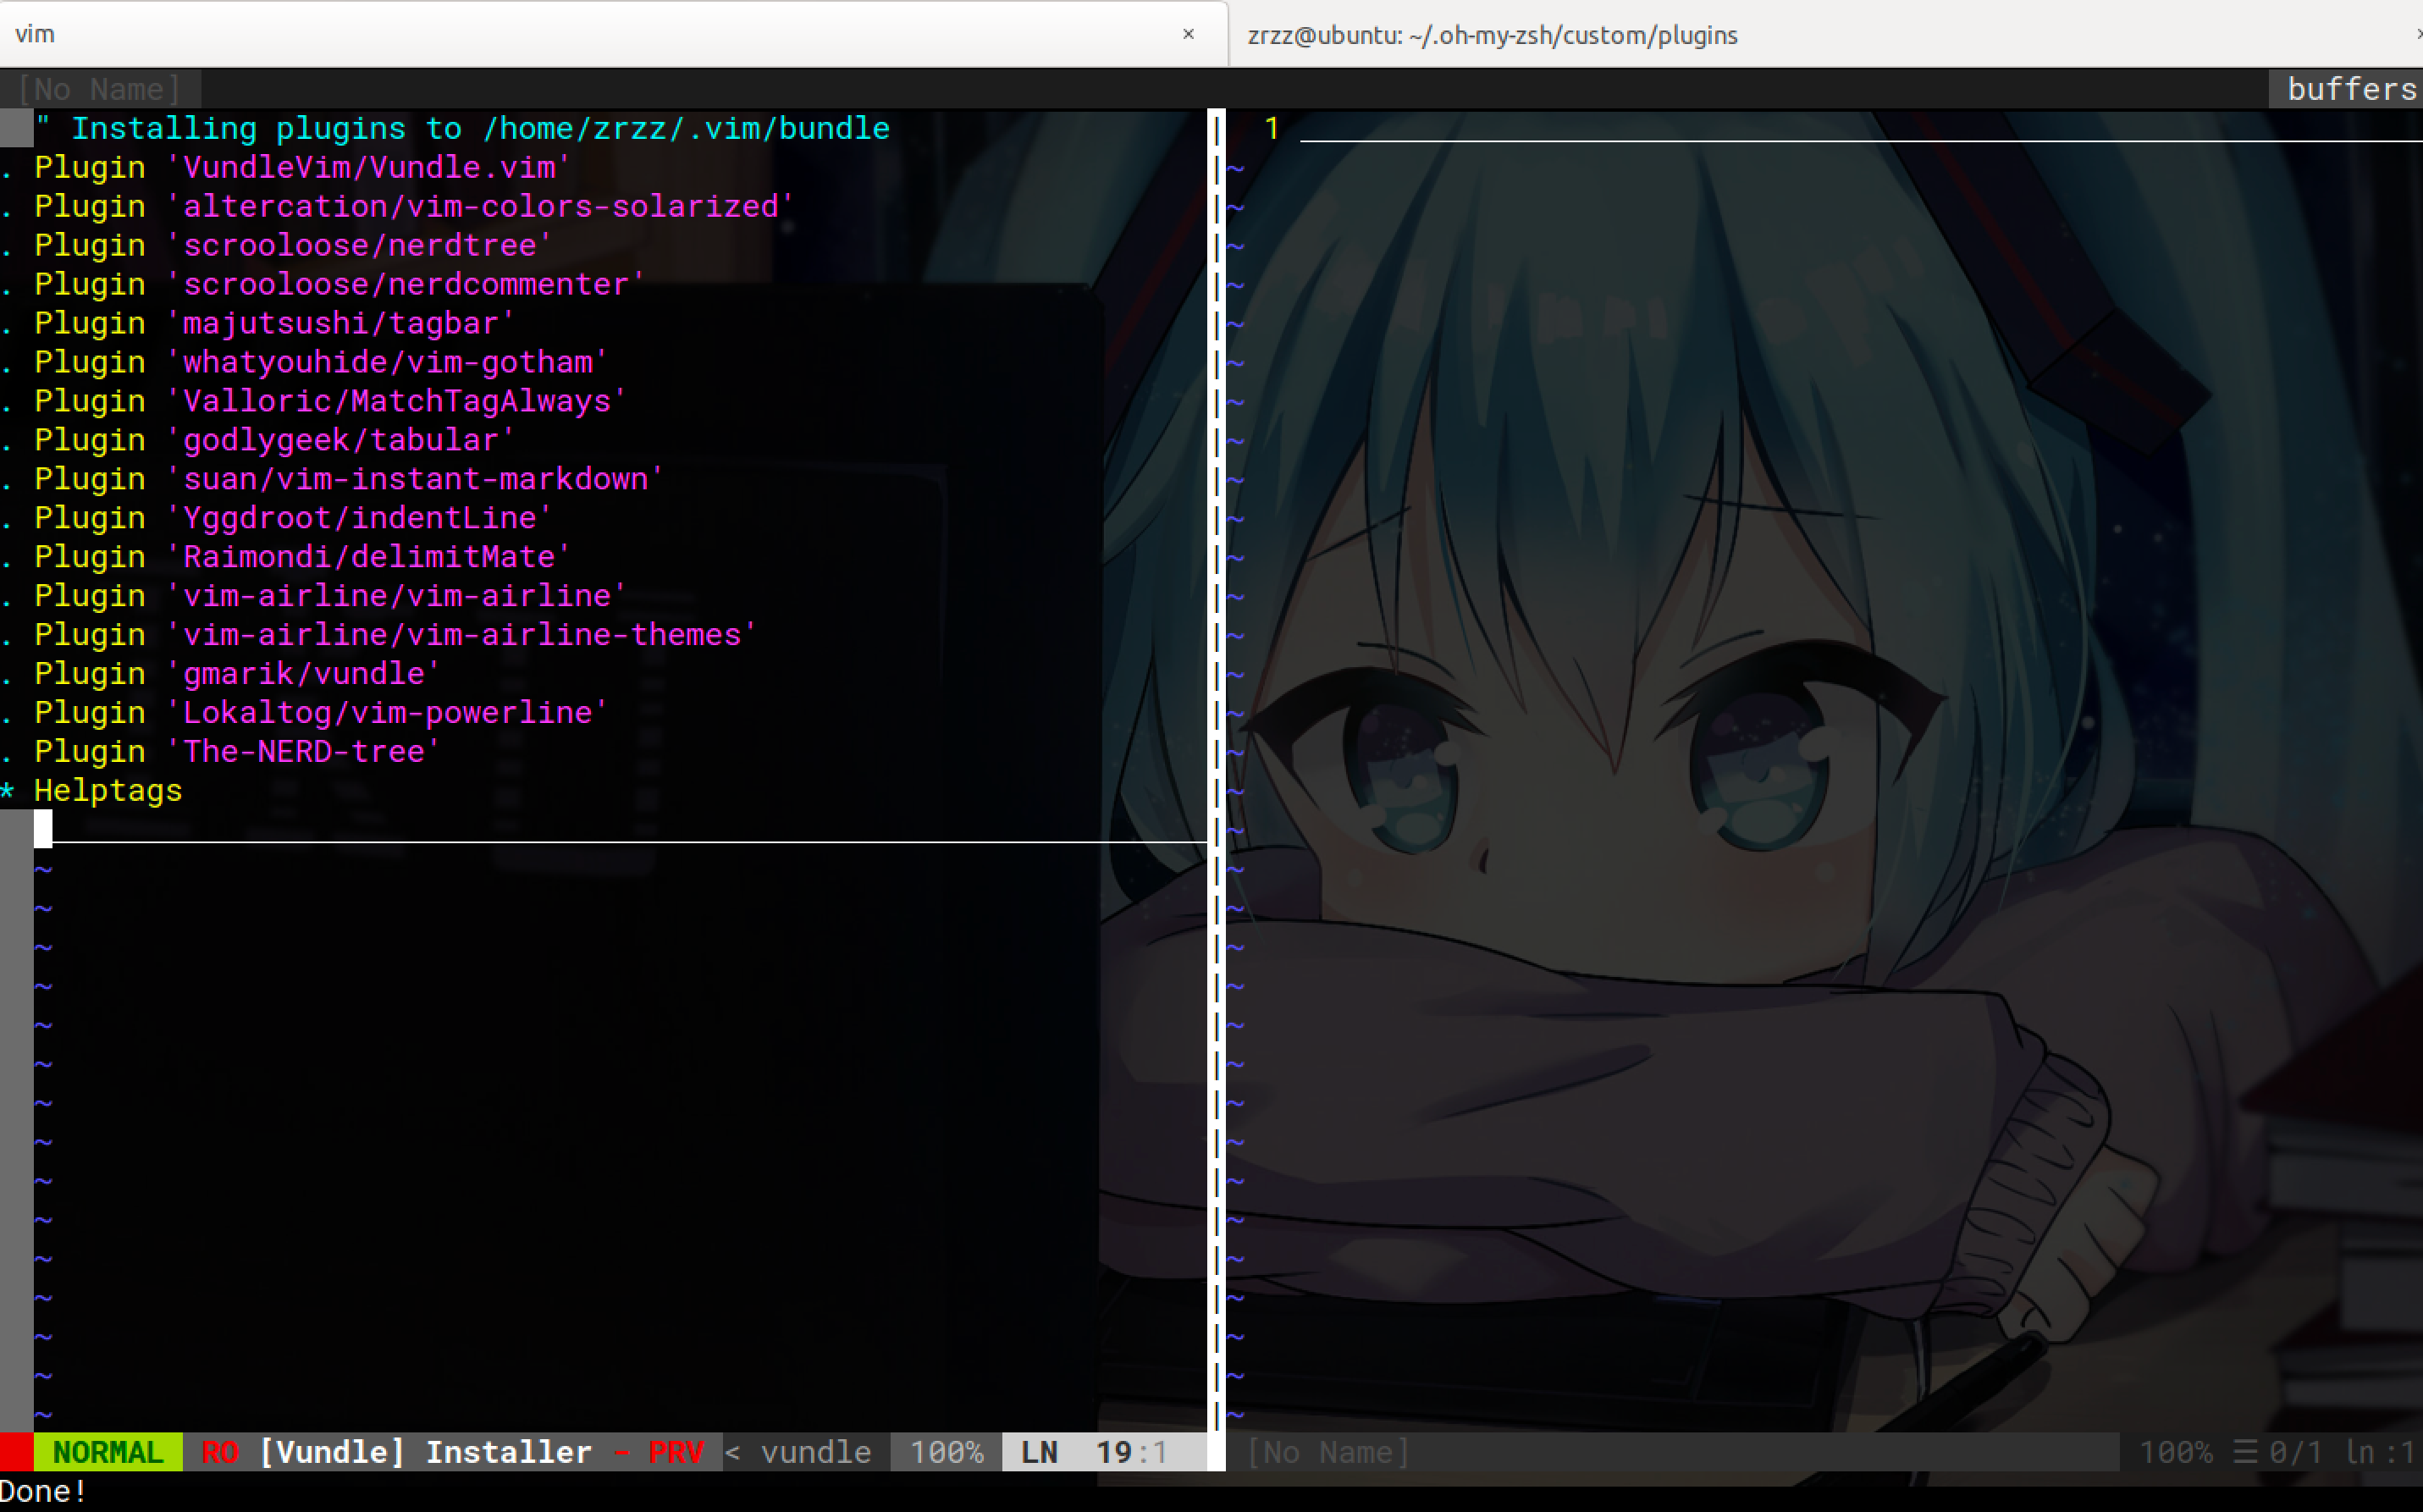This screenshot has width=2423, height=1512.
Task: Click the 0/1 line count in right statusline
Action: pyautogui.click(x=2295, y=1452)
